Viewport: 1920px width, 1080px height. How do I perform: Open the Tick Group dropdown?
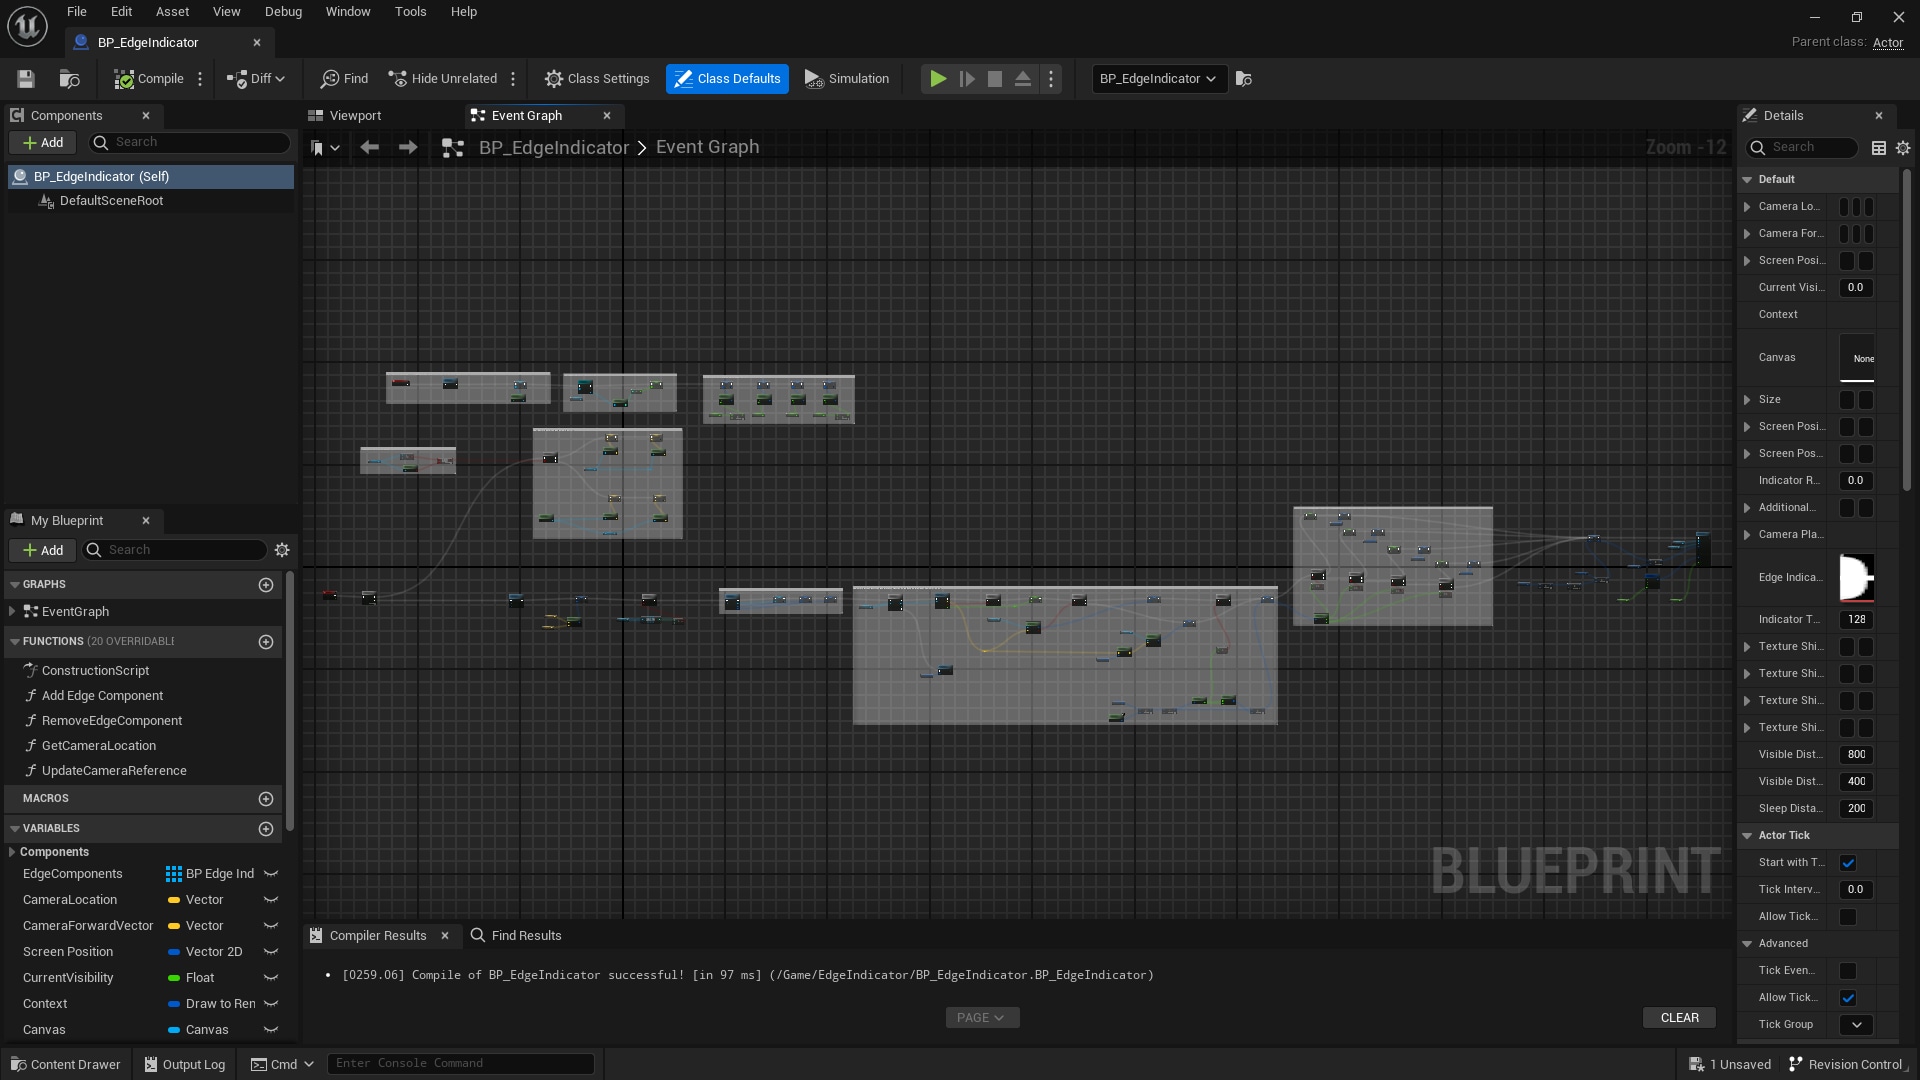pos(1856,1024)
